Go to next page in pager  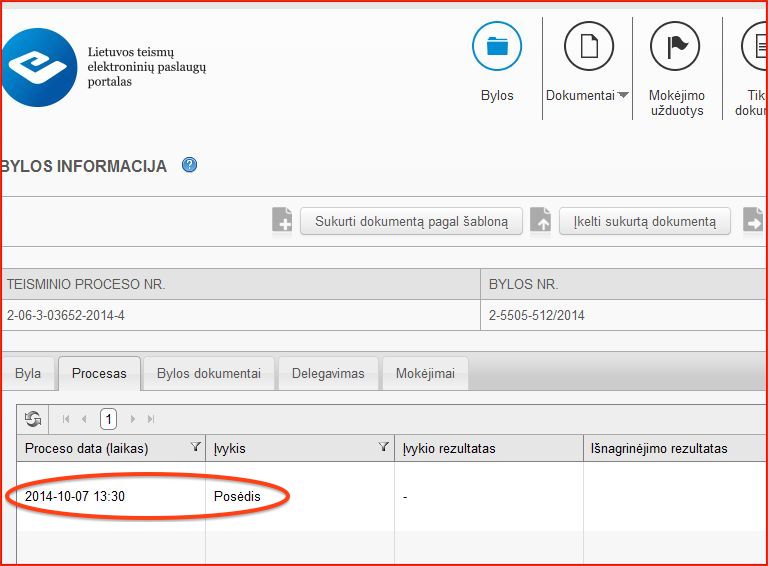[132, 419]
